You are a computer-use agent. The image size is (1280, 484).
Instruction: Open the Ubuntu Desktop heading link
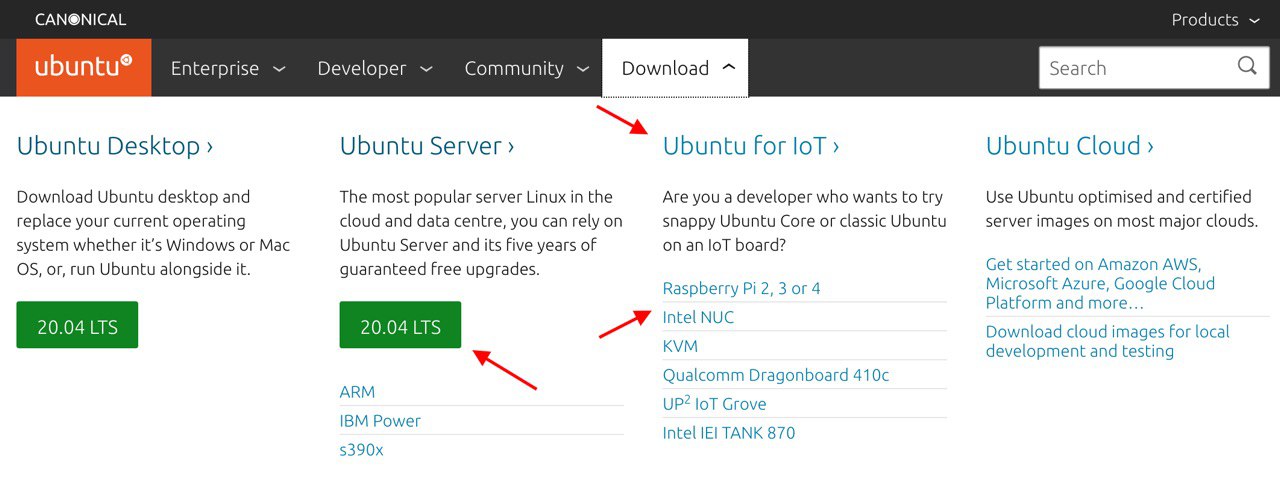pyautogui.click(x=115, y=146)
